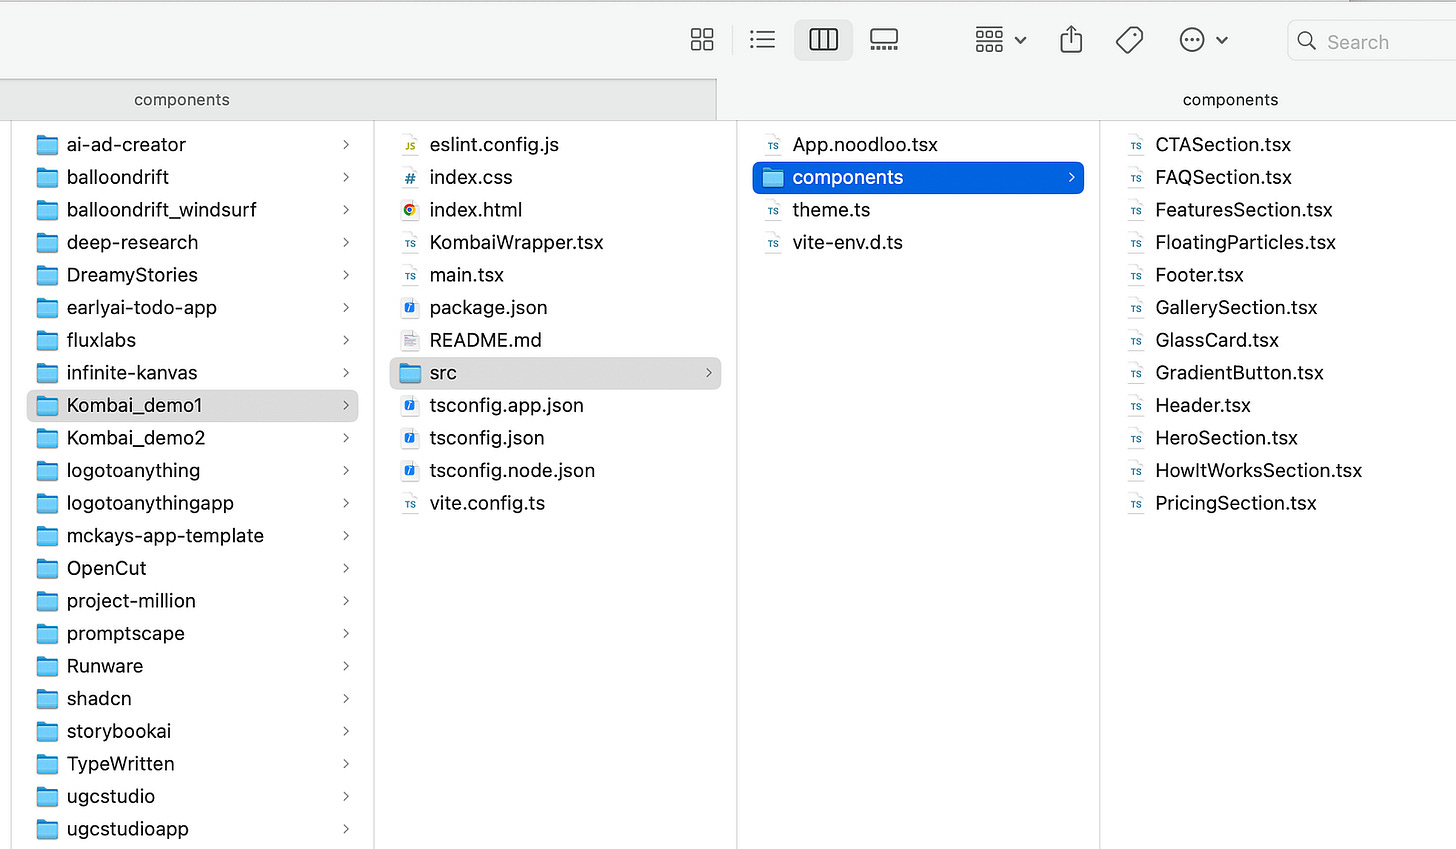Select the logotoanything folder

tap(192, 471)
